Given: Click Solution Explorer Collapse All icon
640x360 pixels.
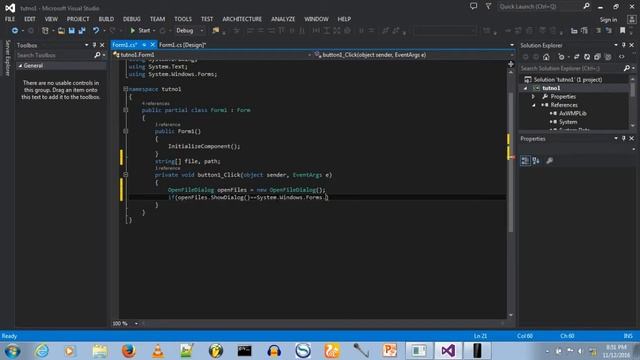Looking at the screenshot, I should (597, 57).
